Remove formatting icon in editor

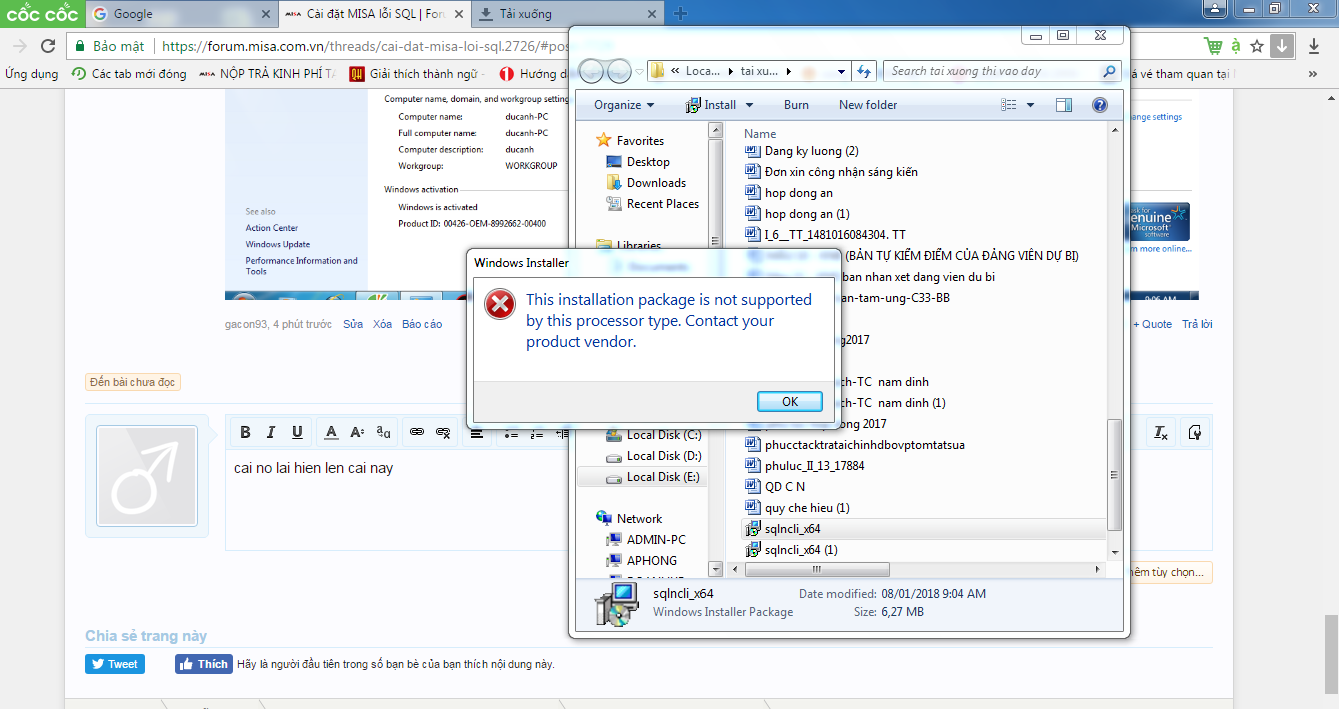point(1161,432)
